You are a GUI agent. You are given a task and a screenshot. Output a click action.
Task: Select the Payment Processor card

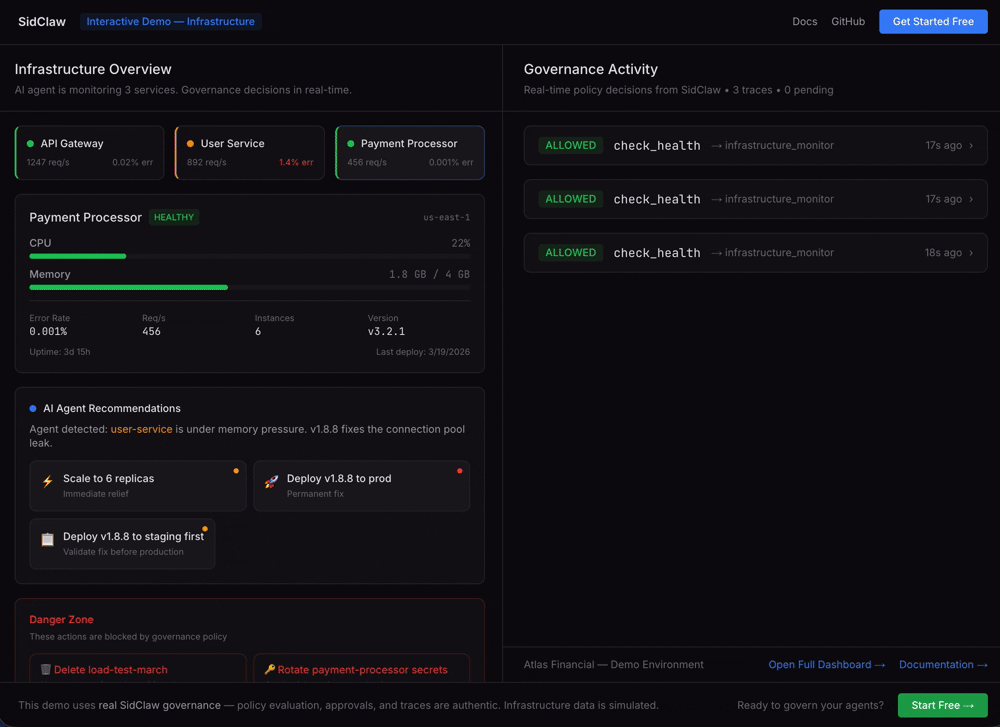click(410, 152)
